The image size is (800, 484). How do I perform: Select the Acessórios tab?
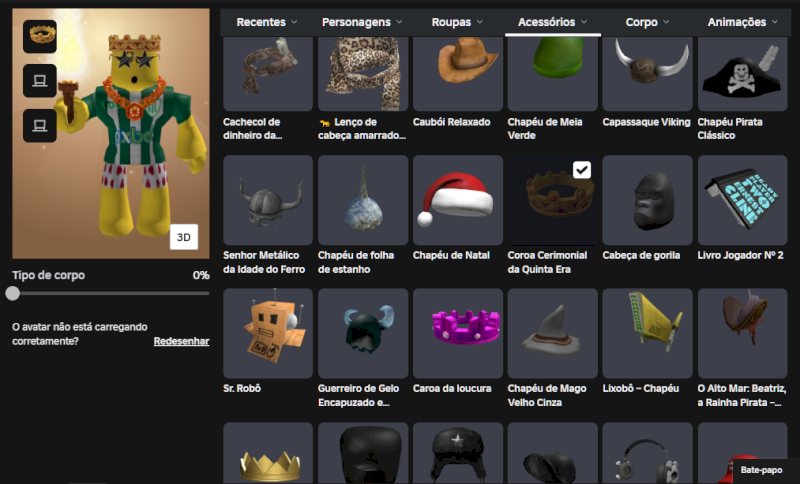(x=553, y=22)
